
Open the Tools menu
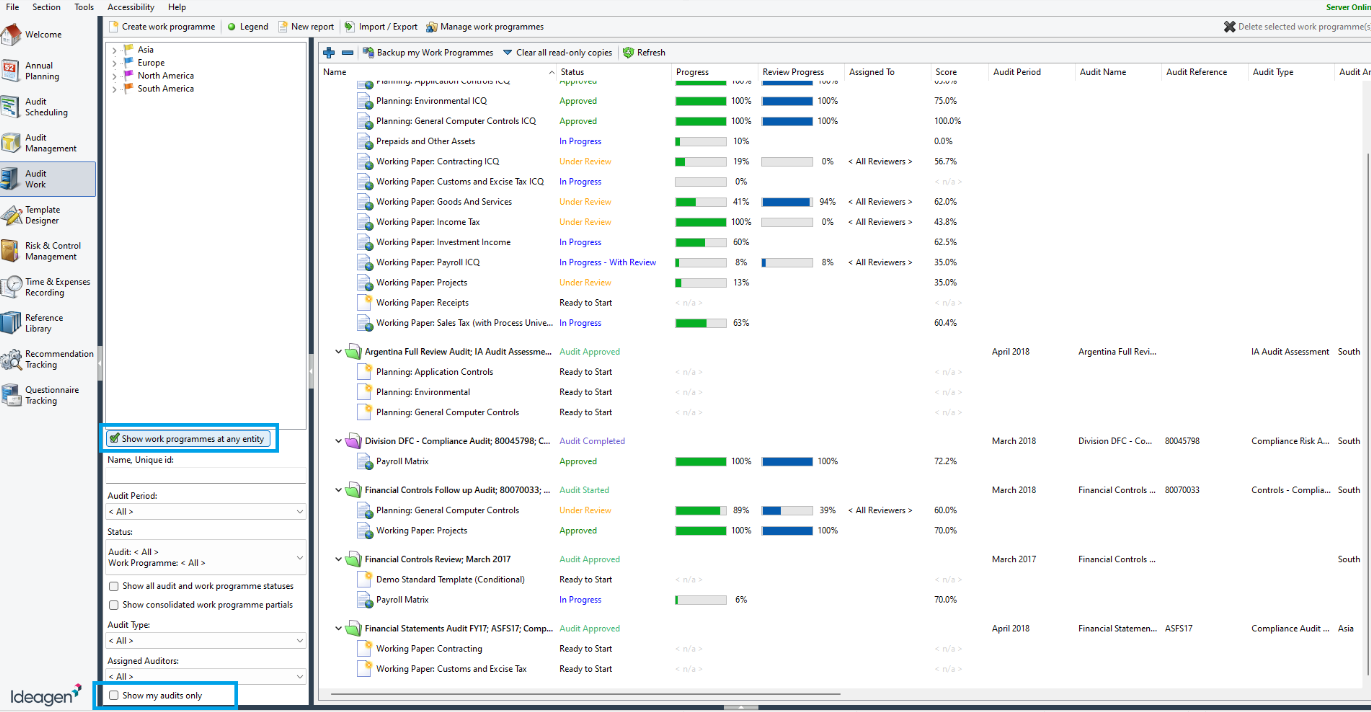tap(82, 7)
